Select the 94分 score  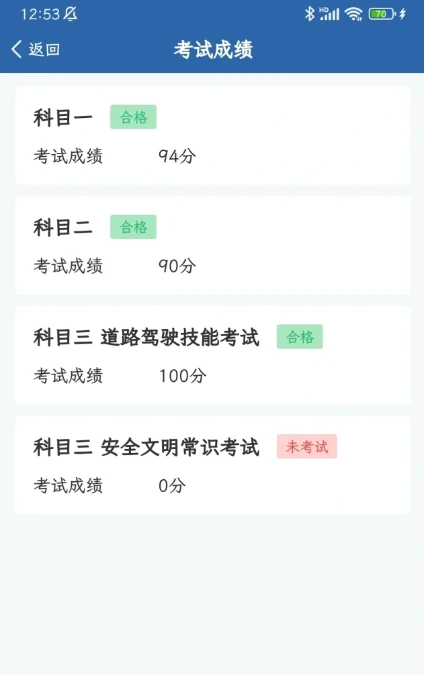177,156
